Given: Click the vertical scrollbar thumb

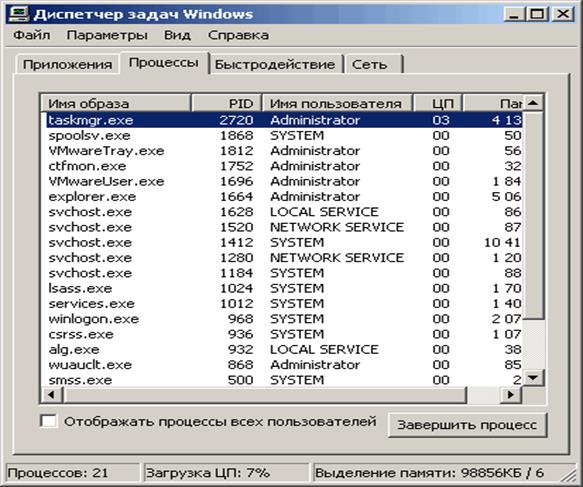Looking at the screenshot, I should coord(533,215).
